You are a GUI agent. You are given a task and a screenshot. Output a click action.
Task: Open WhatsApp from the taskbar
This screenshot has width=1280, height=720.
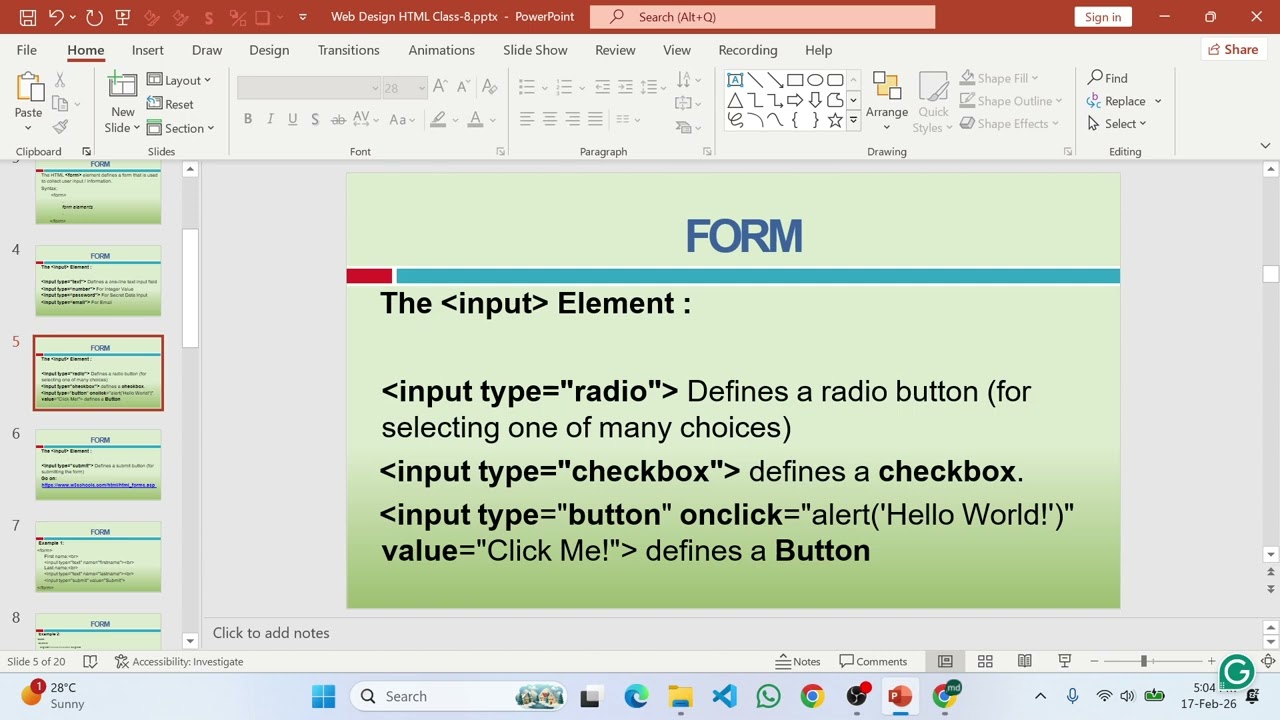(x=768, y=696)
